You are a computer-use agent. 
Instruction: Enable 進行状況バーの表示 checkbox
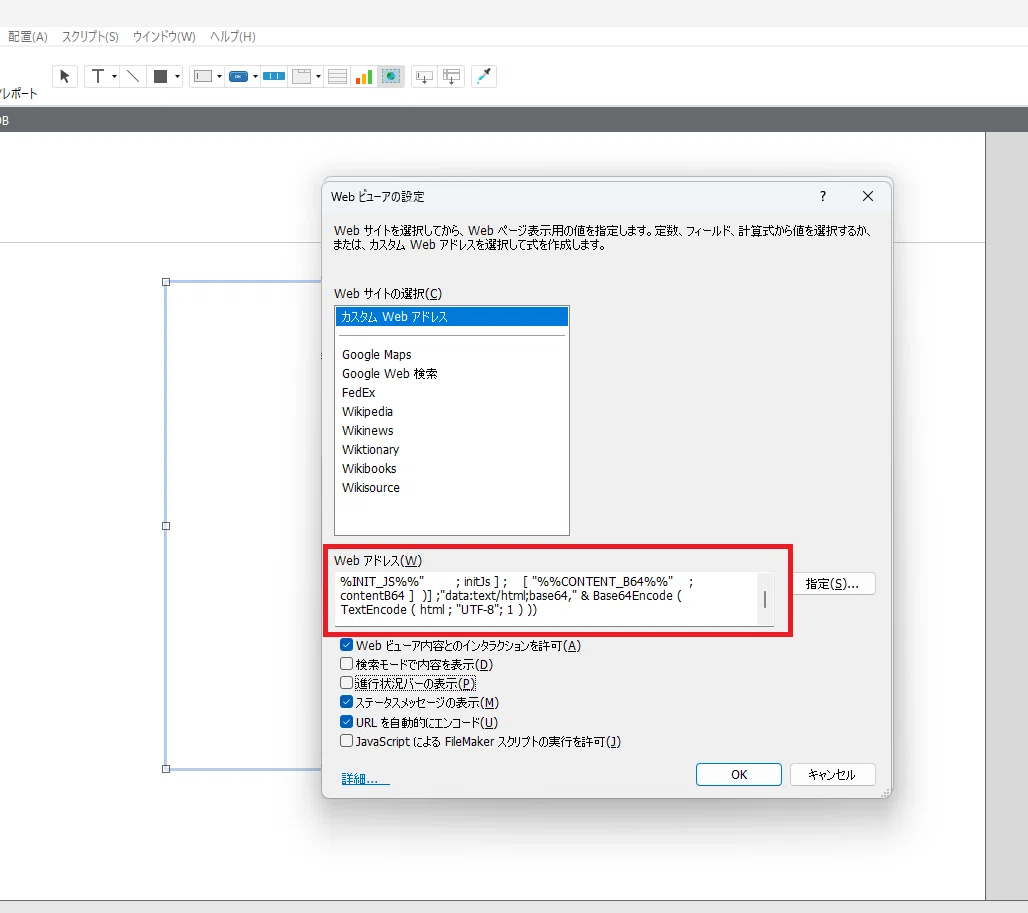click(x=346, y=684)
